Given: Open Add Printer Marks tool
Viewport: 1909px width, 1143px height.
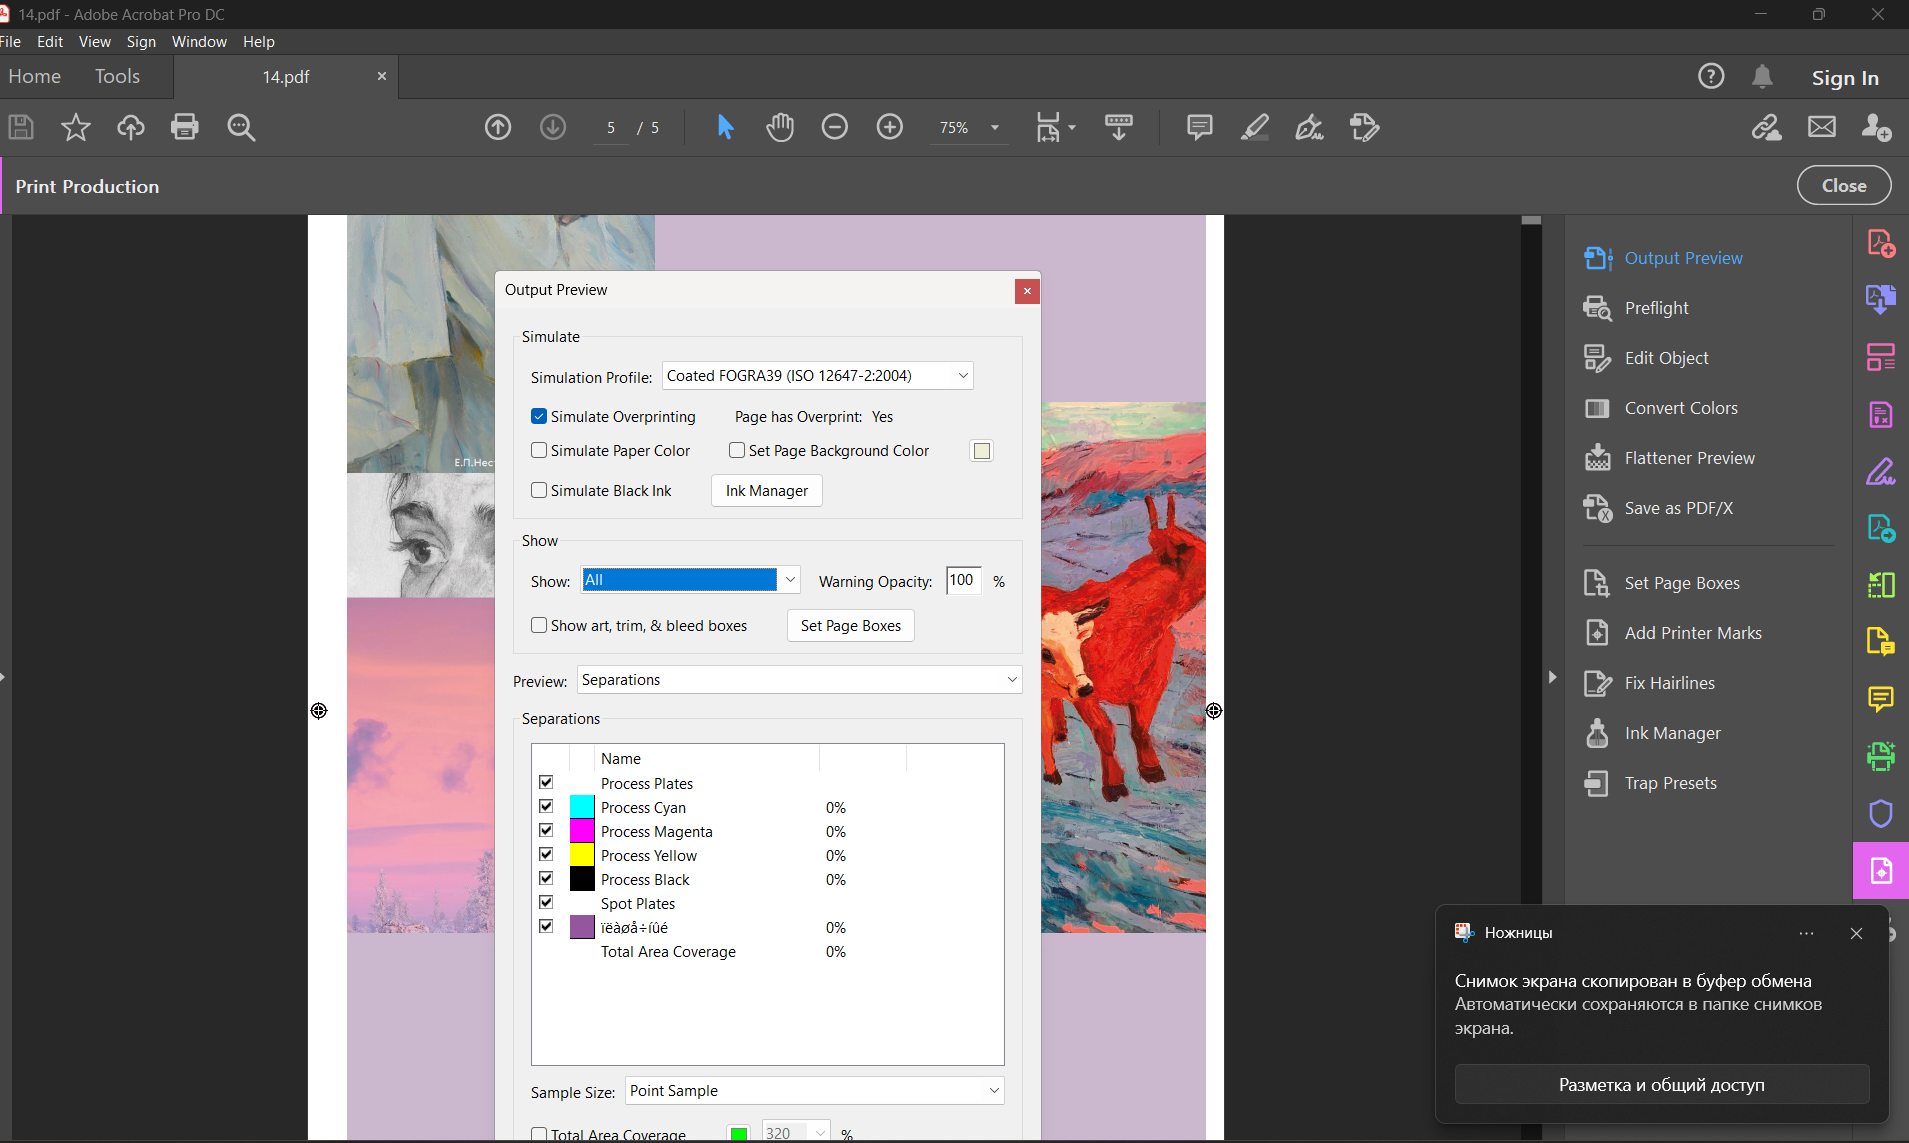Looking at the screenshot, I should pos(1693,633).
